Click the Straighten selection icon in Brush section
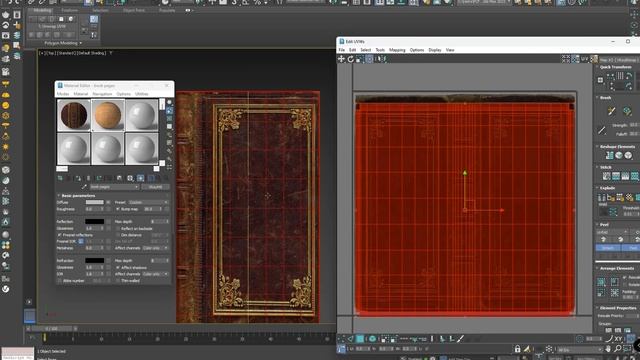Image resolution: width=640 pixels, height=360 pixels. coord(611,111)
